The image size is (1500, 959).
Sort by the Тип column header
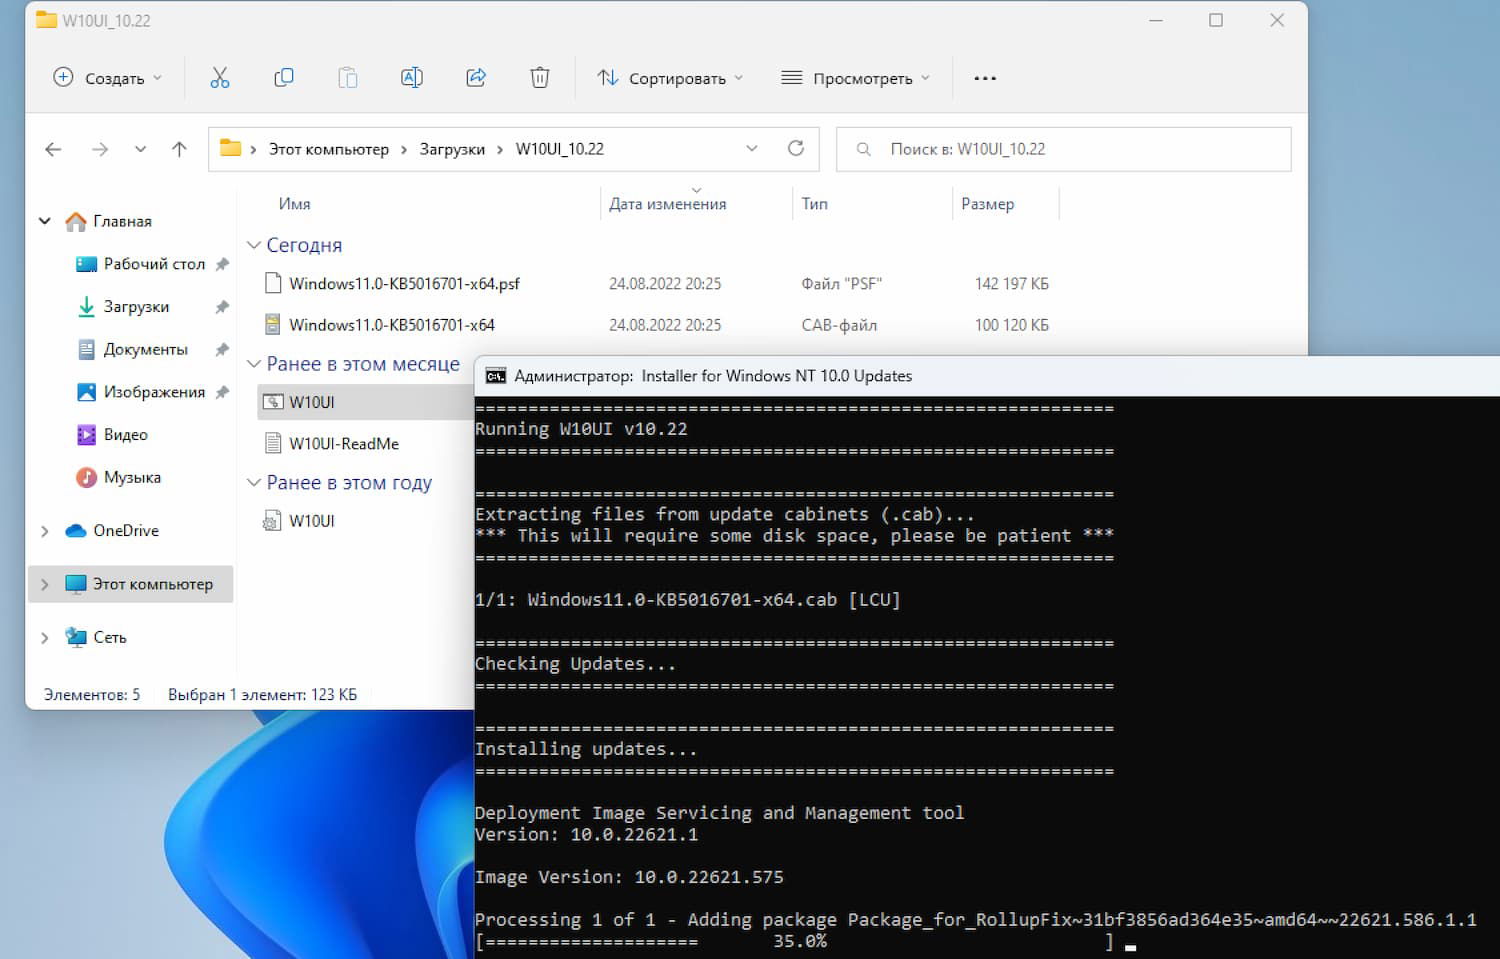pyautogui.click(x=815, y=204)
